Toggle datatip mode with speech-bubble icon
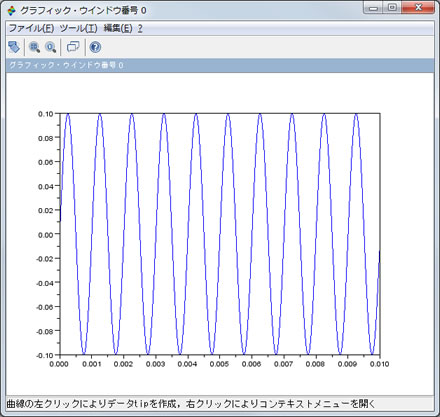This screenshot has height=417, width=440. [73, 47]
